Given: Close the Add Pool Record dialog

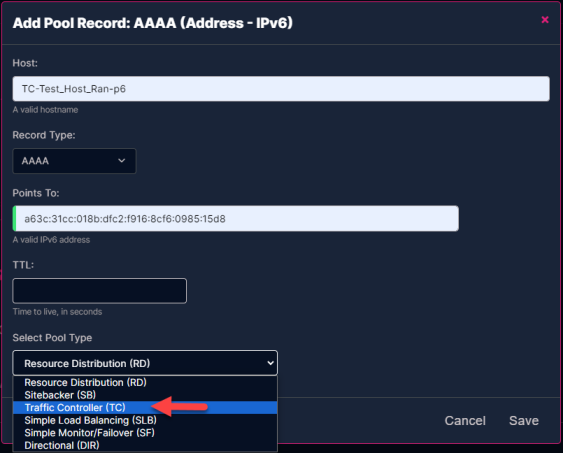Looking at the screenshot, I should 545,20.
